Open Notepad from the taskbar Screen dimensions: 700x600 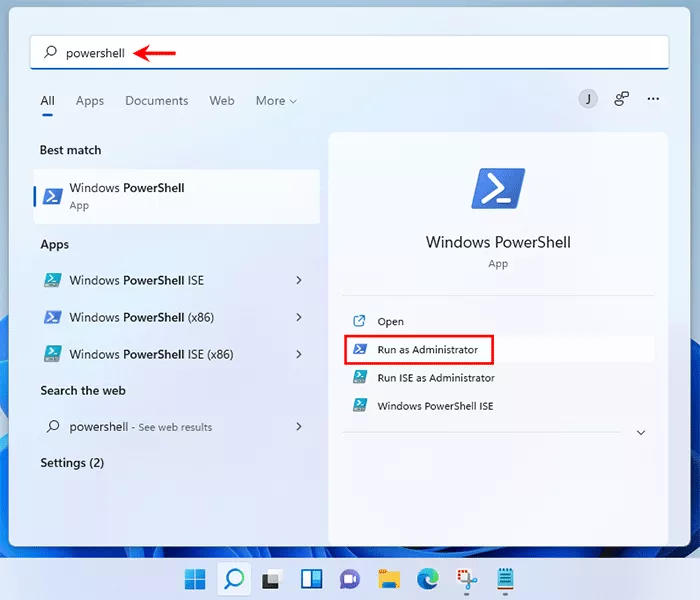[x=505, y=579]
